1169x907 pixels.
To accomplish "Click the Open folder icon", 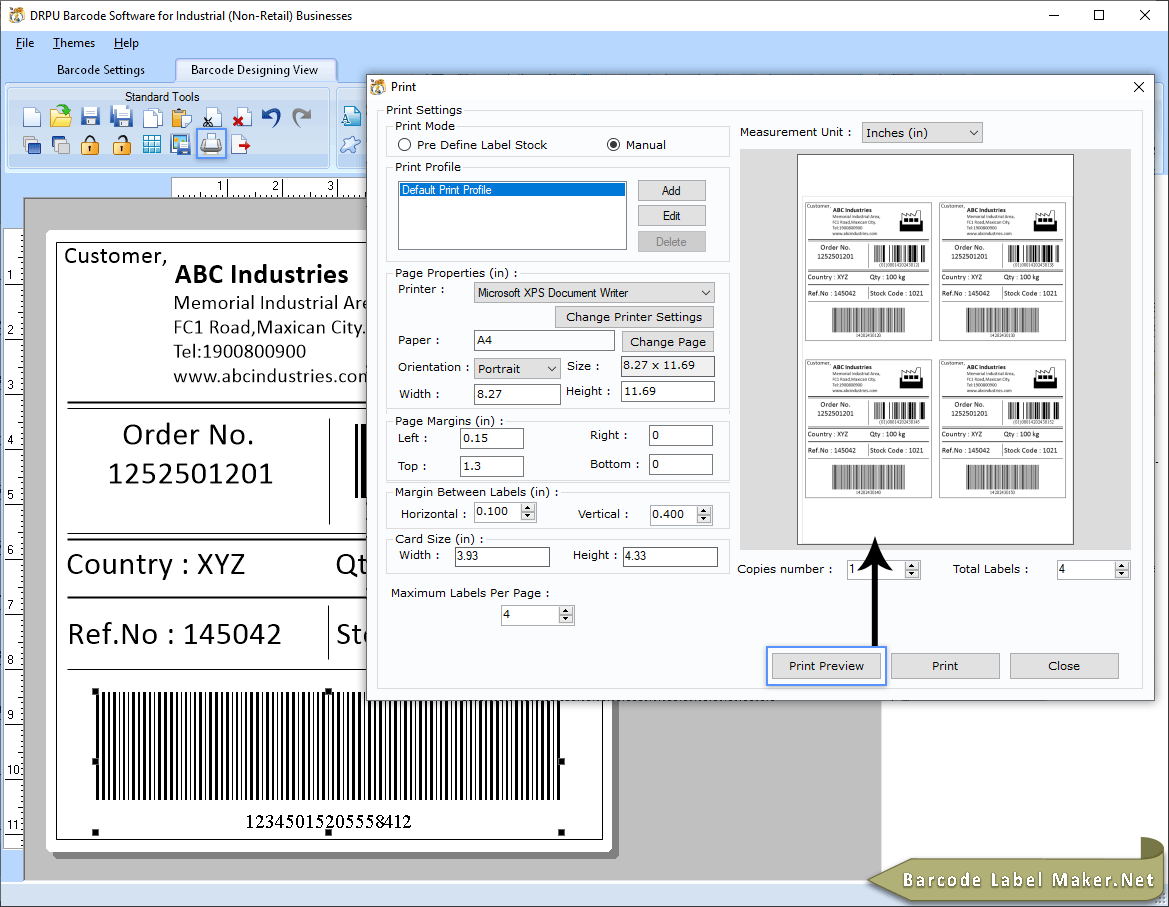I will (61, 116).
